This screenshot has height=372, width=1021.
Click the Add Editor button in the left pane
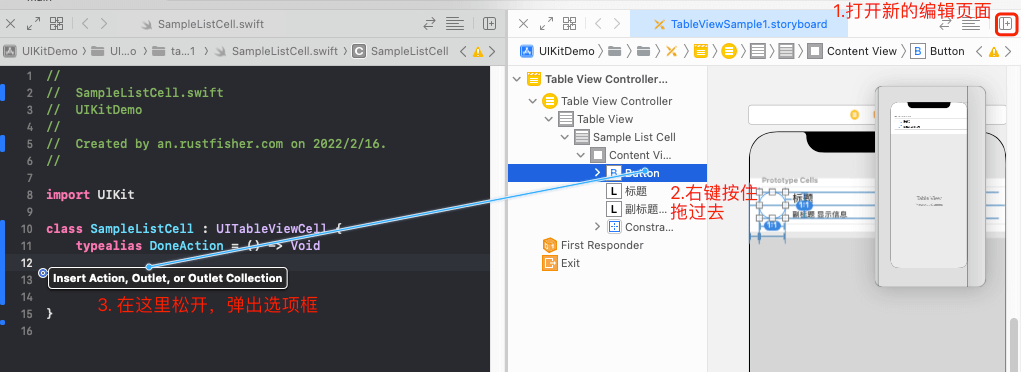click(x=490, y=24)
